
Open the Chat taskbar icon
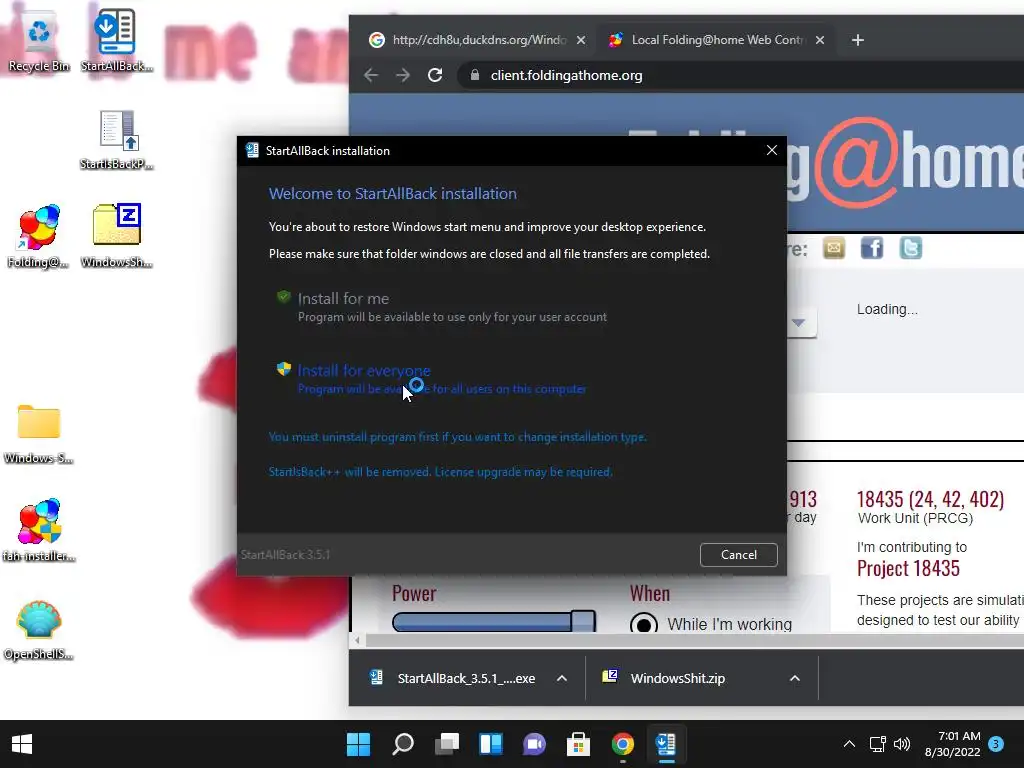click(534, 744)
